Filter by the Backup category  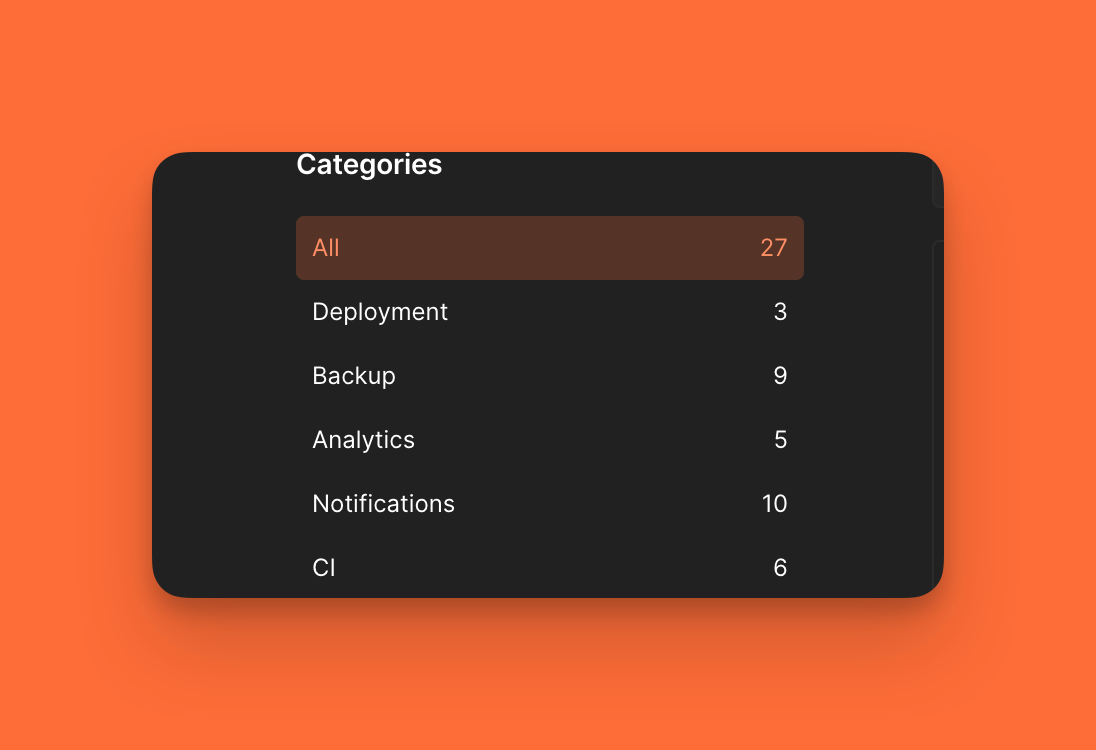[549, 376]
